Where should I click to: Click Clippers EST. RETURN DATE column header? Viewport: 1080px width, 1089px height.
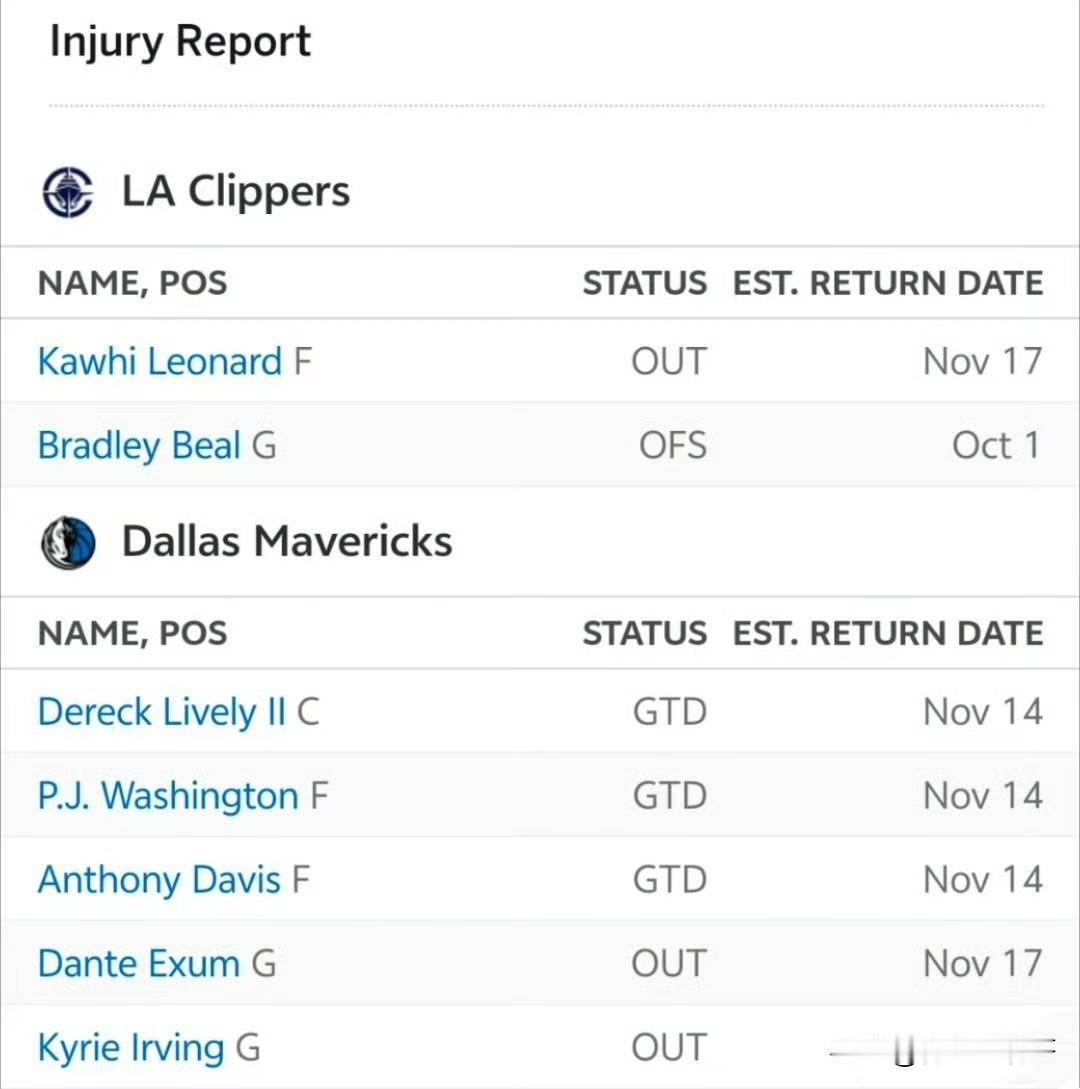click(x=888, y=283)
